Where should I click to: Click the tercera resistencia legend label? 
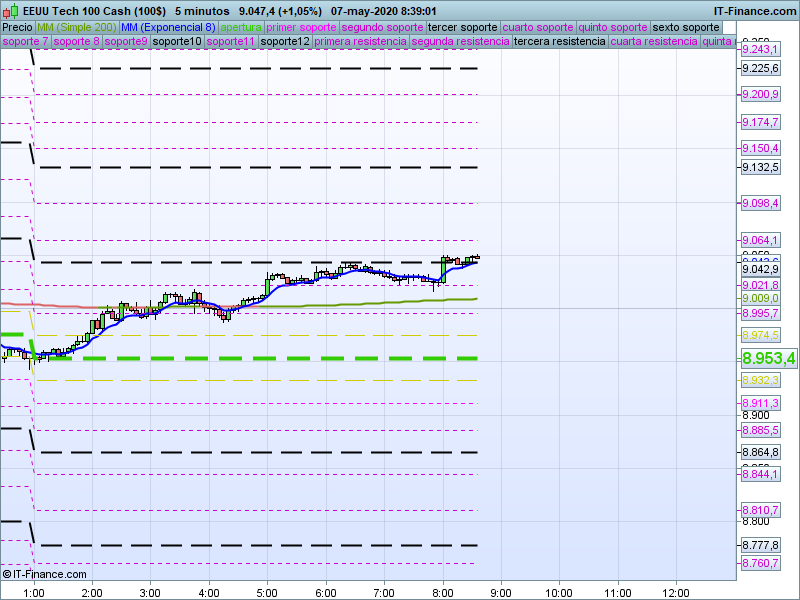tap(558, 42)
